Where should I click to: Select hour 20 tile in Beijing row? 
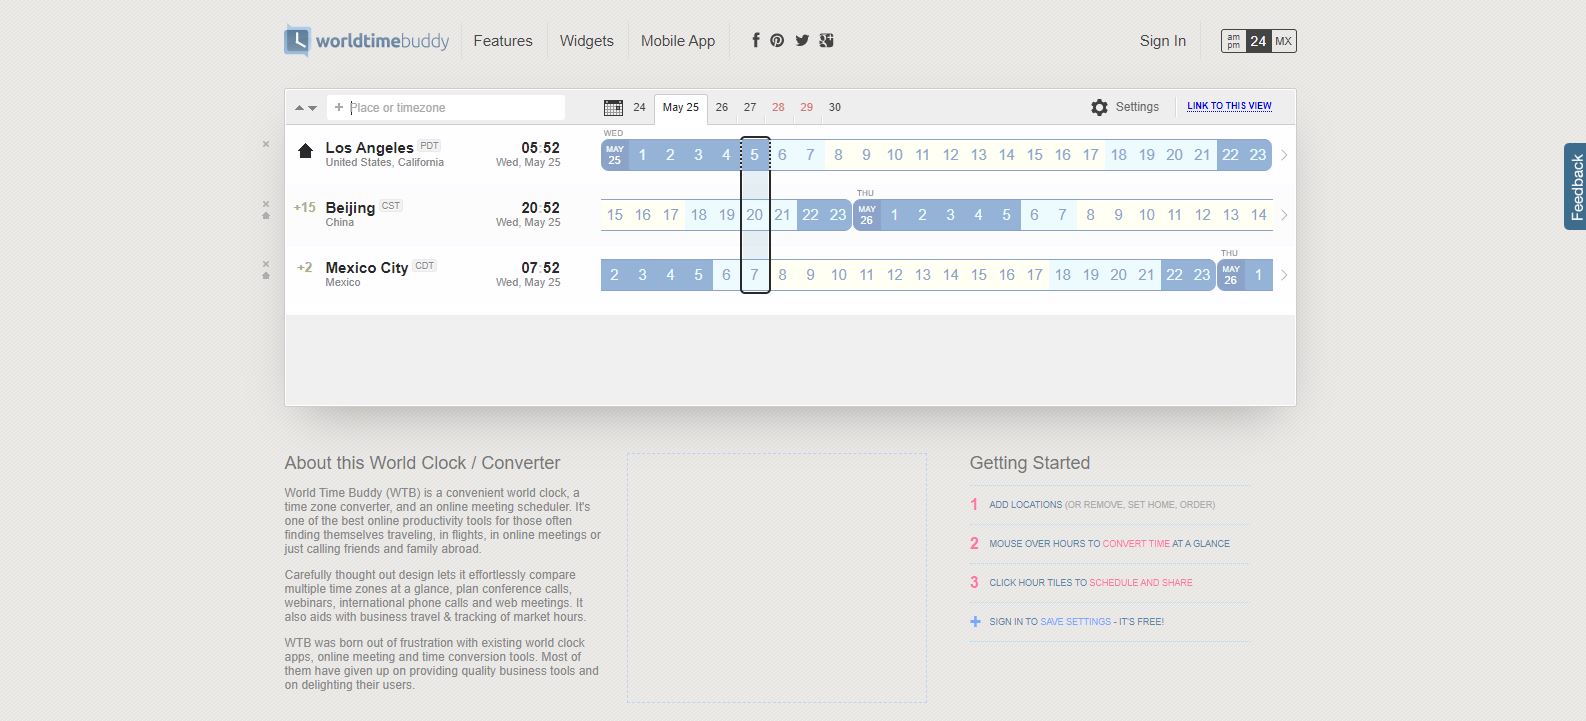755,215
